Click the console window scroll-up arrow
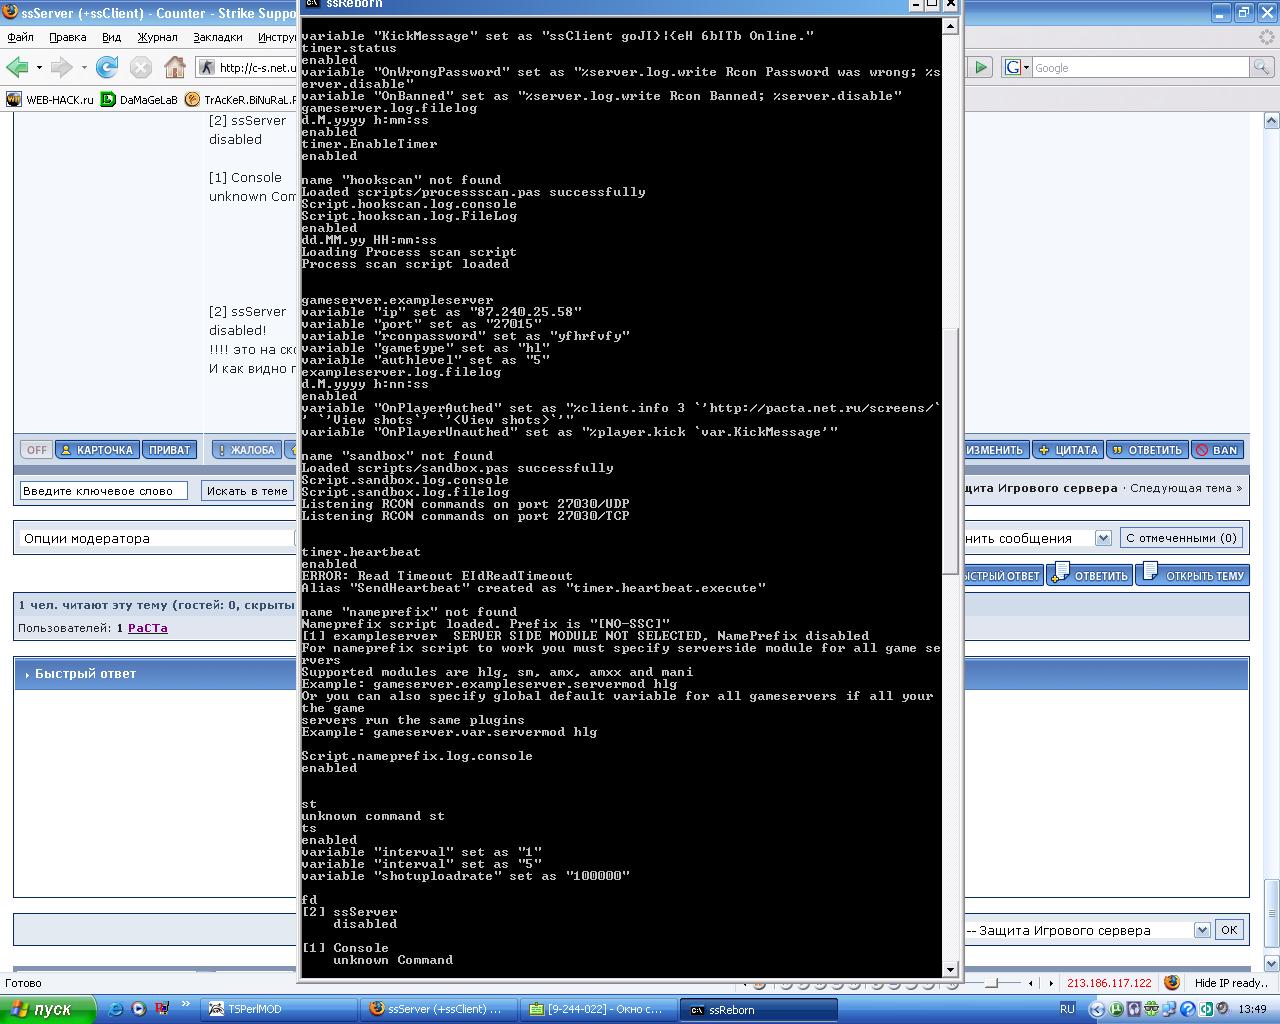1280x1024 pixels. [x=950, y=27]
